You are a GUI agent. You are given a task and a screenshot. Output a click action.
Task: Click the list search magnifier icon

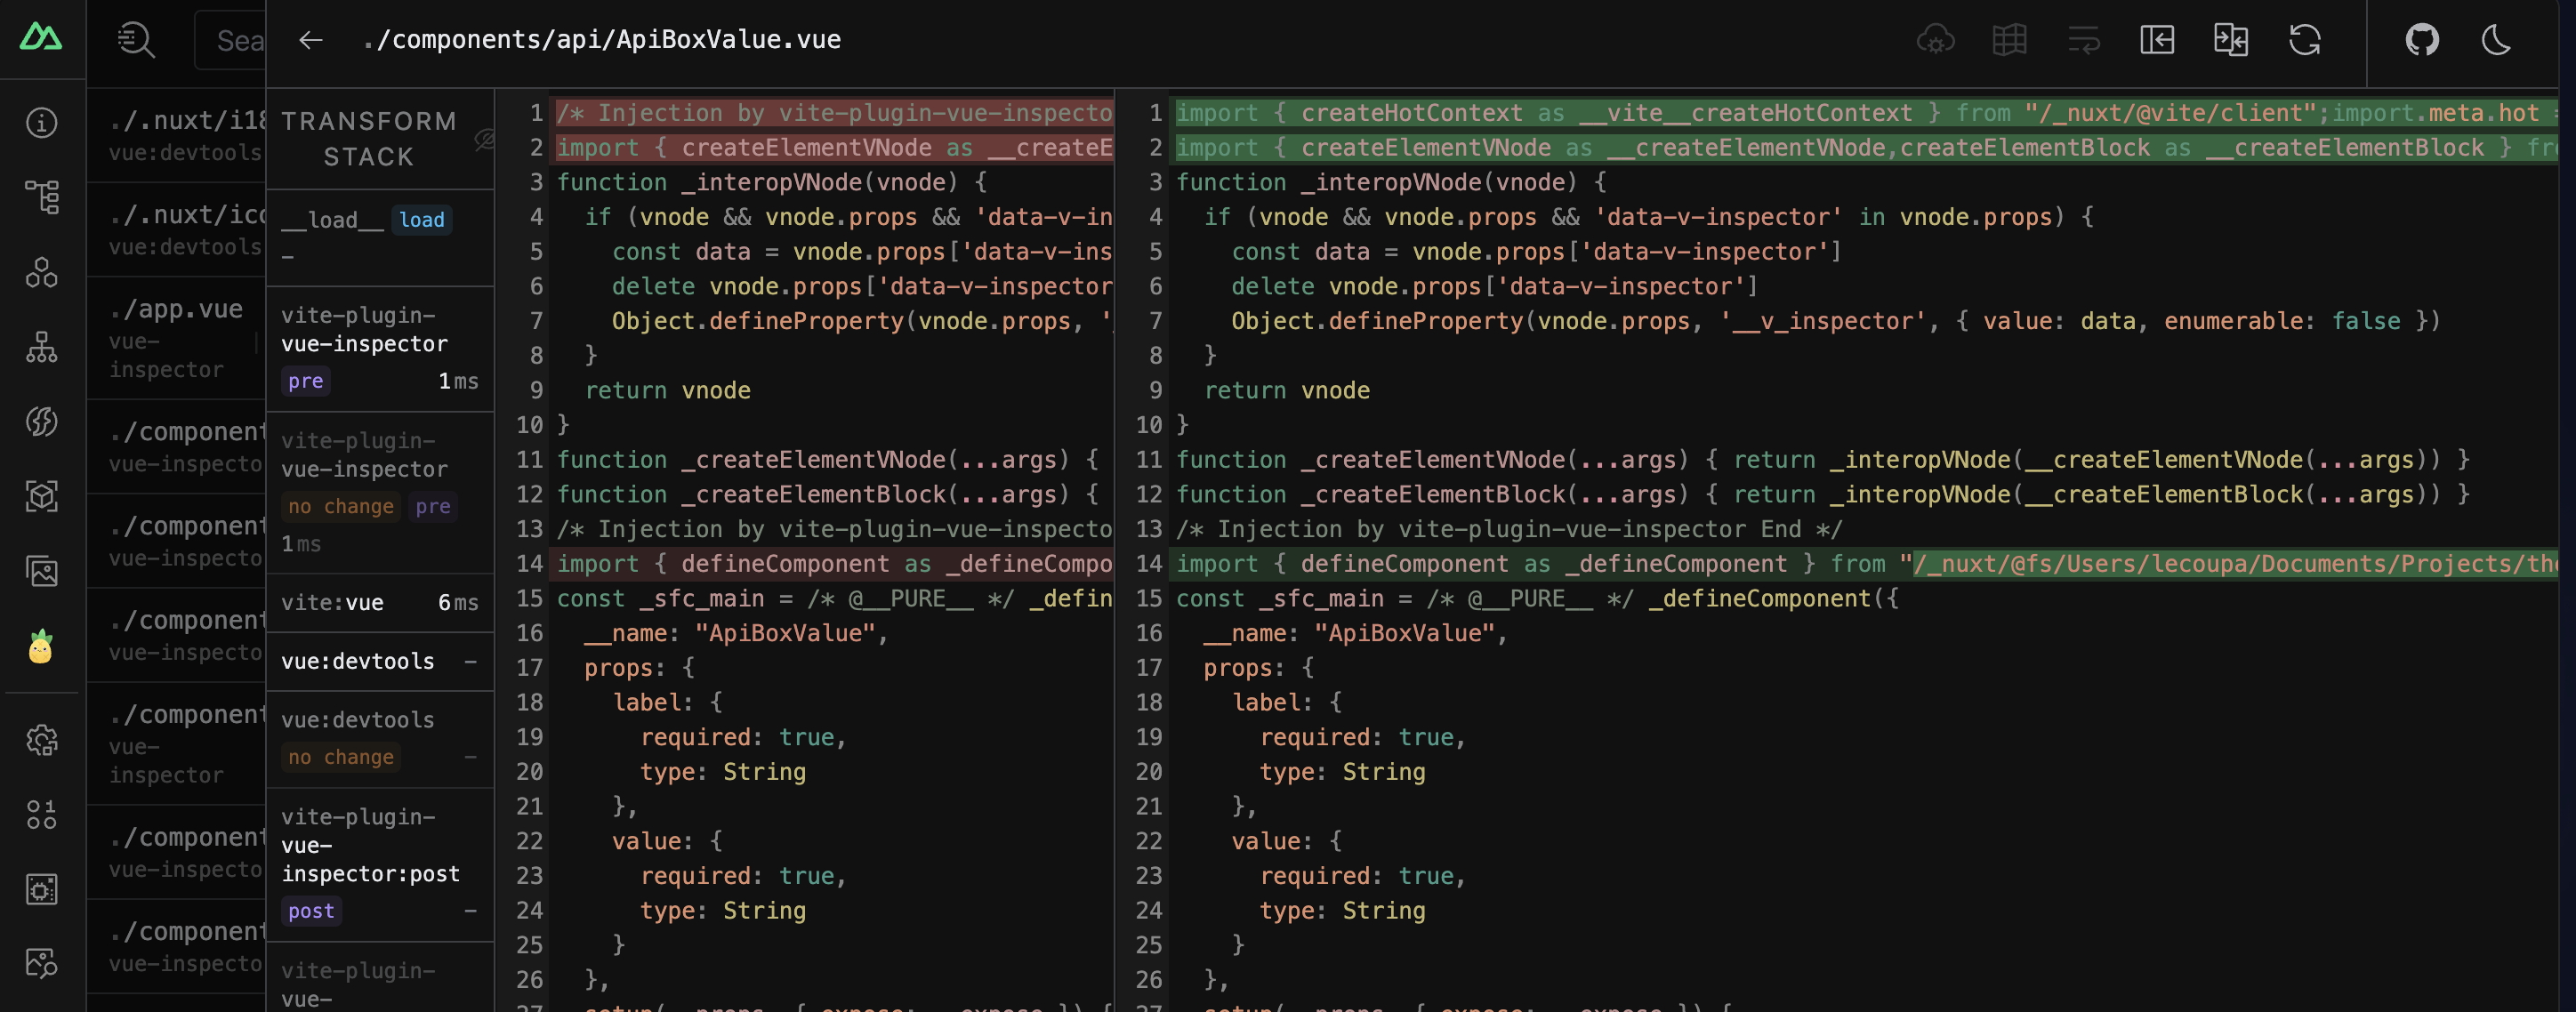(x=136, y=40)
